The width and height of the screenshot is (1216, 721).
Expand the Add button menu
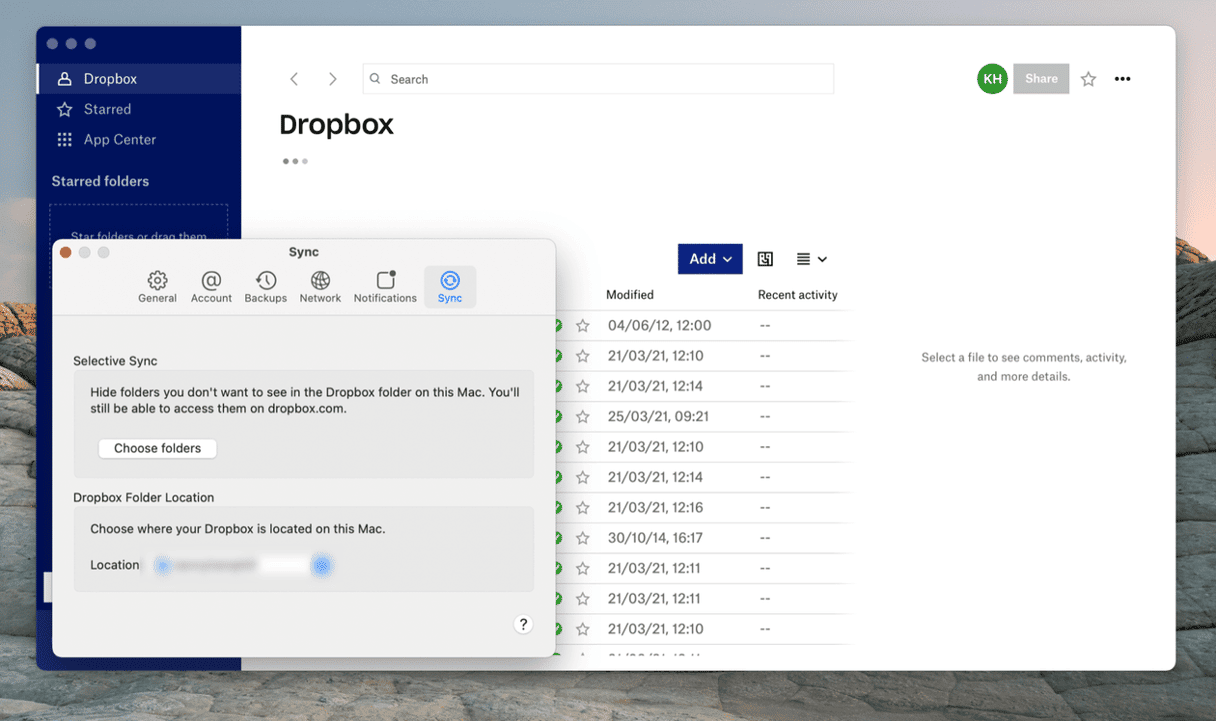pyautogui.click(x=710, y=259)
